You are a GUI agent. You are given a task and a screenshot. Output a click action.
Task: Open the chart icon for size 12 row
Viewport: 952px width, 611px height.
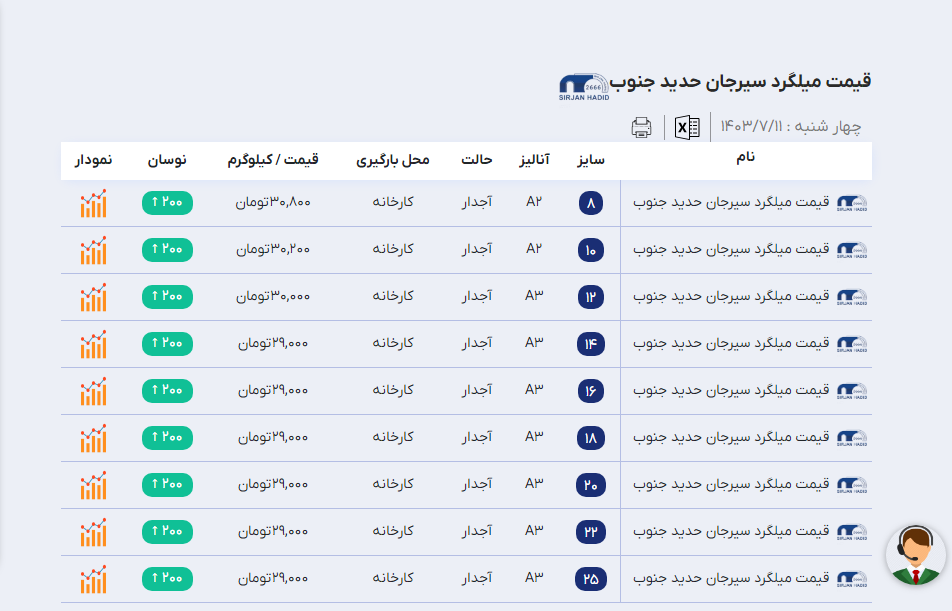coord(93,297)
